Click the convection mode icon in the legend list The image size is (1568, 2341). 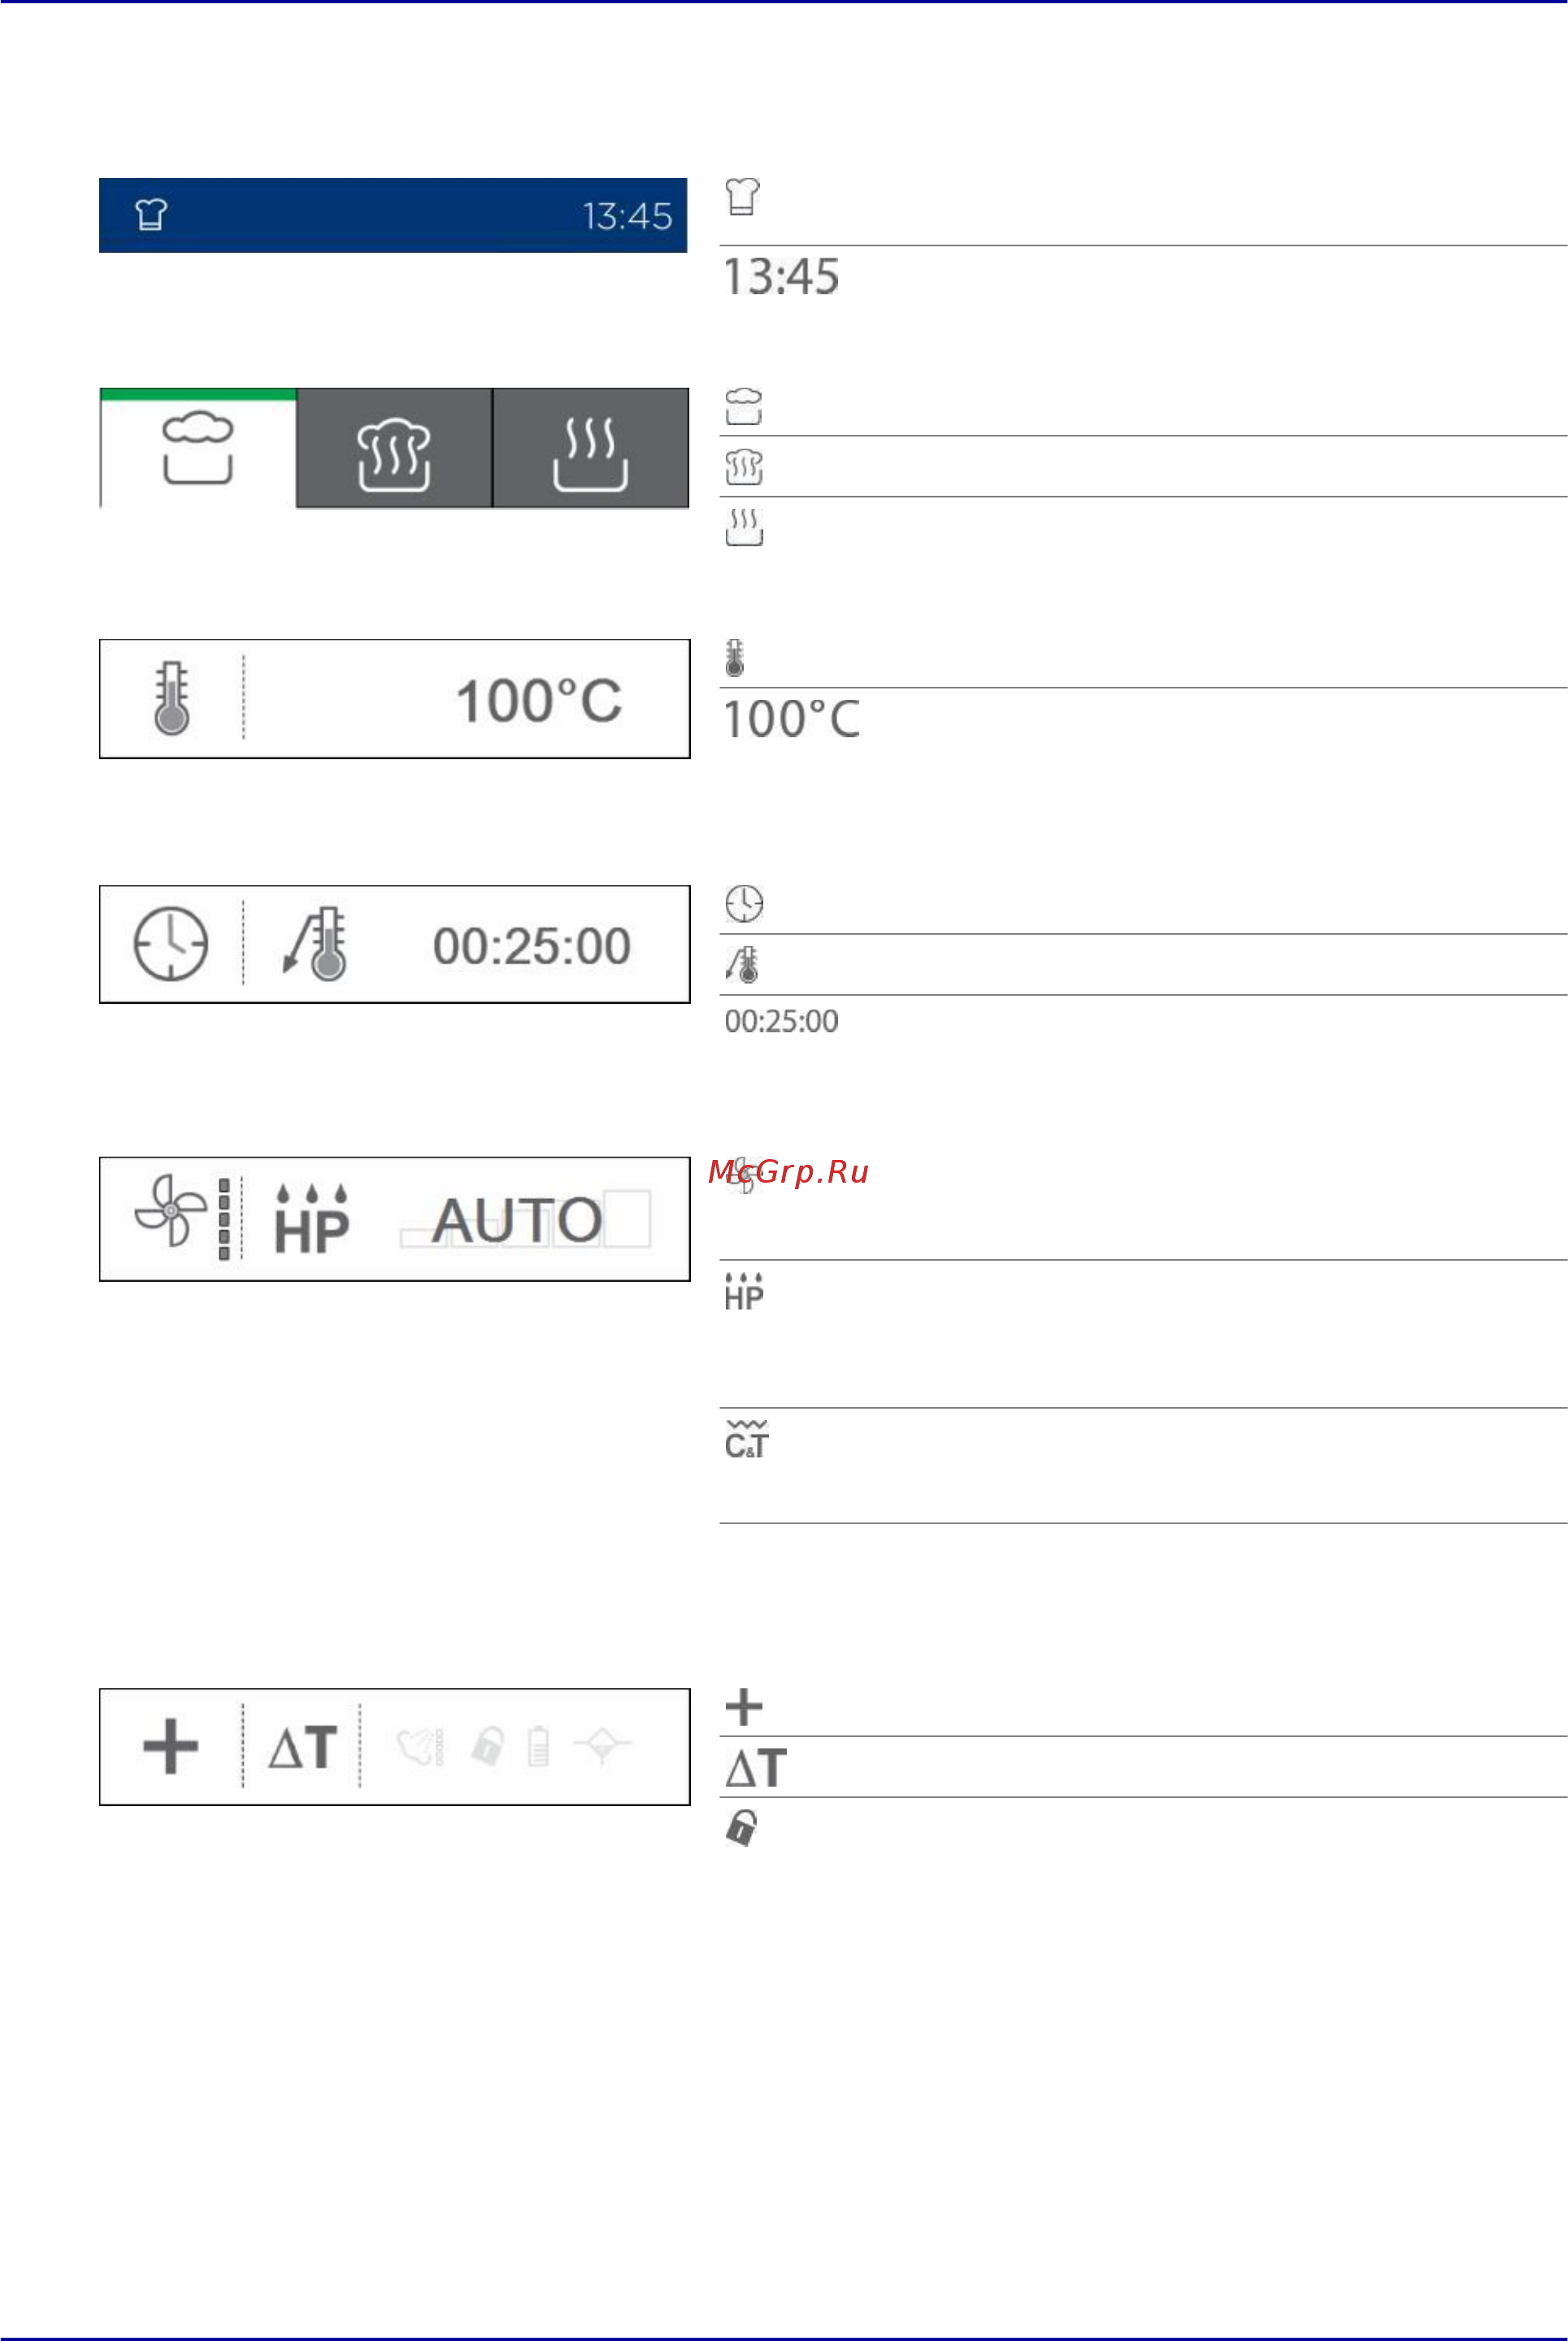point(743,406)
